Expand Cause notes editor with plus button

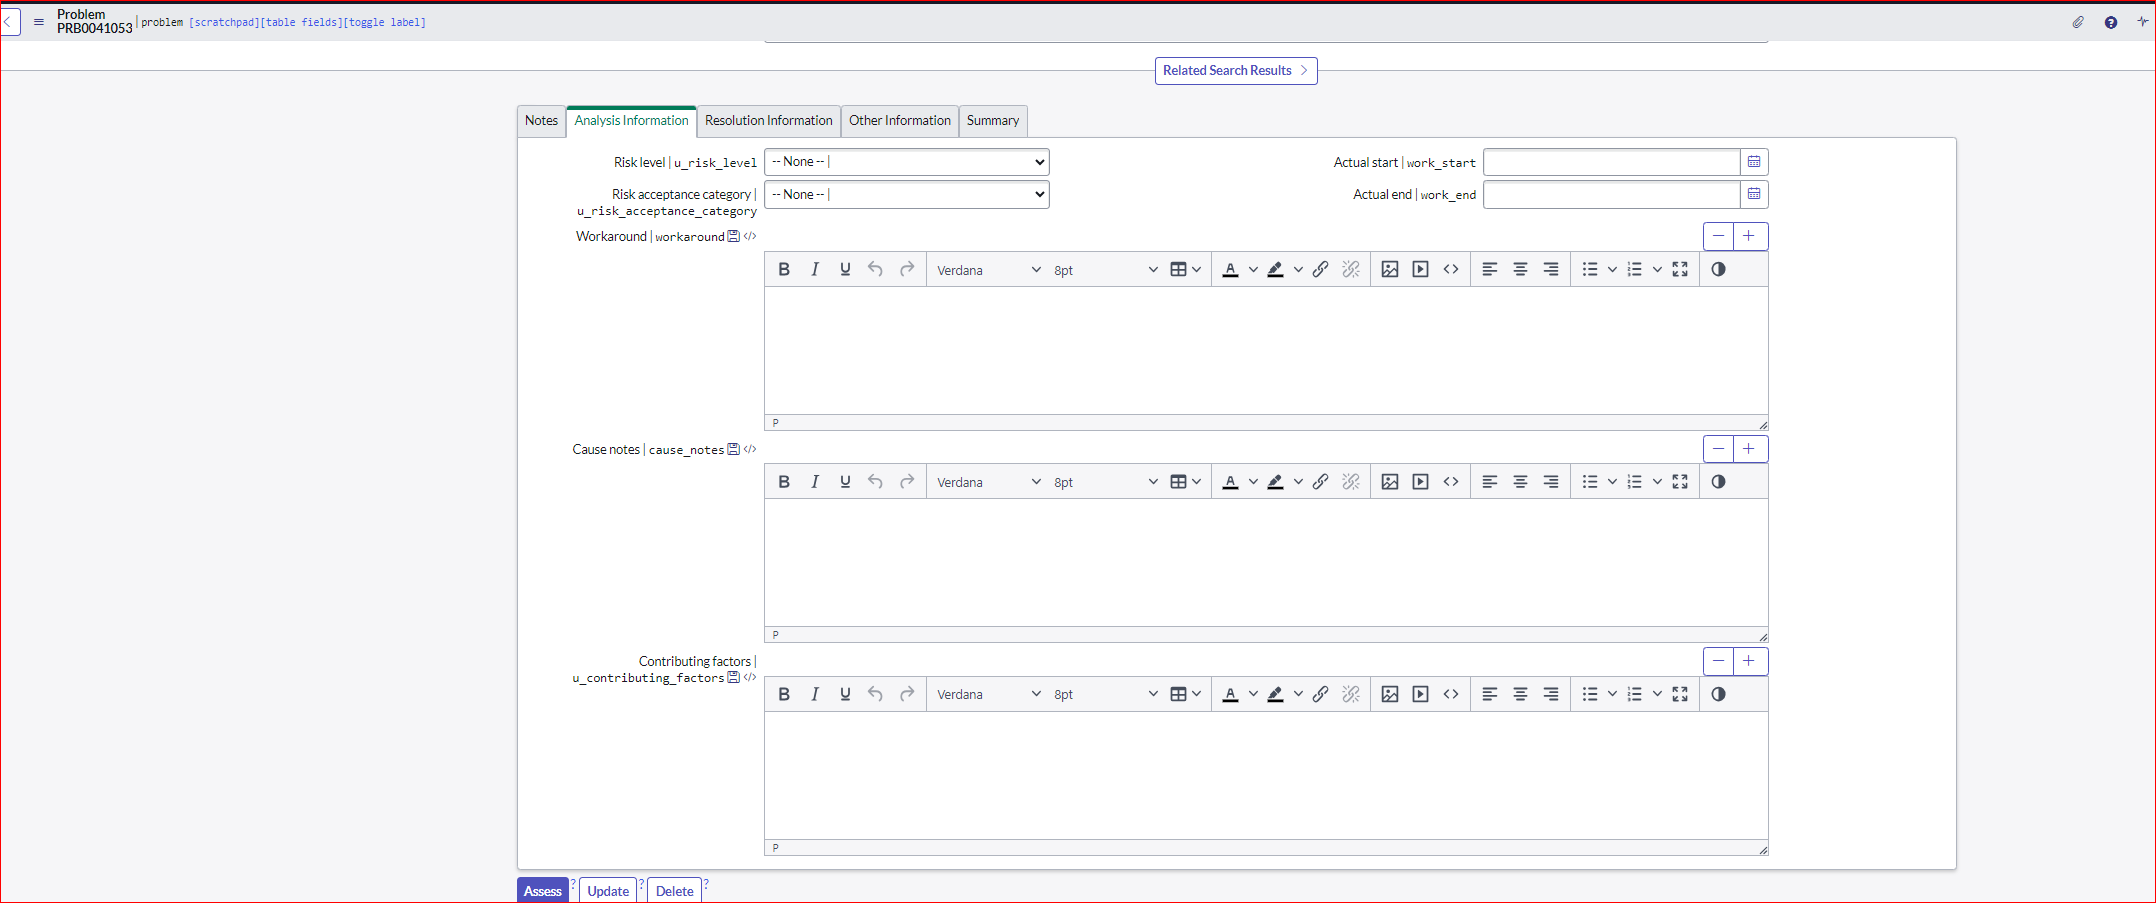1750,449
